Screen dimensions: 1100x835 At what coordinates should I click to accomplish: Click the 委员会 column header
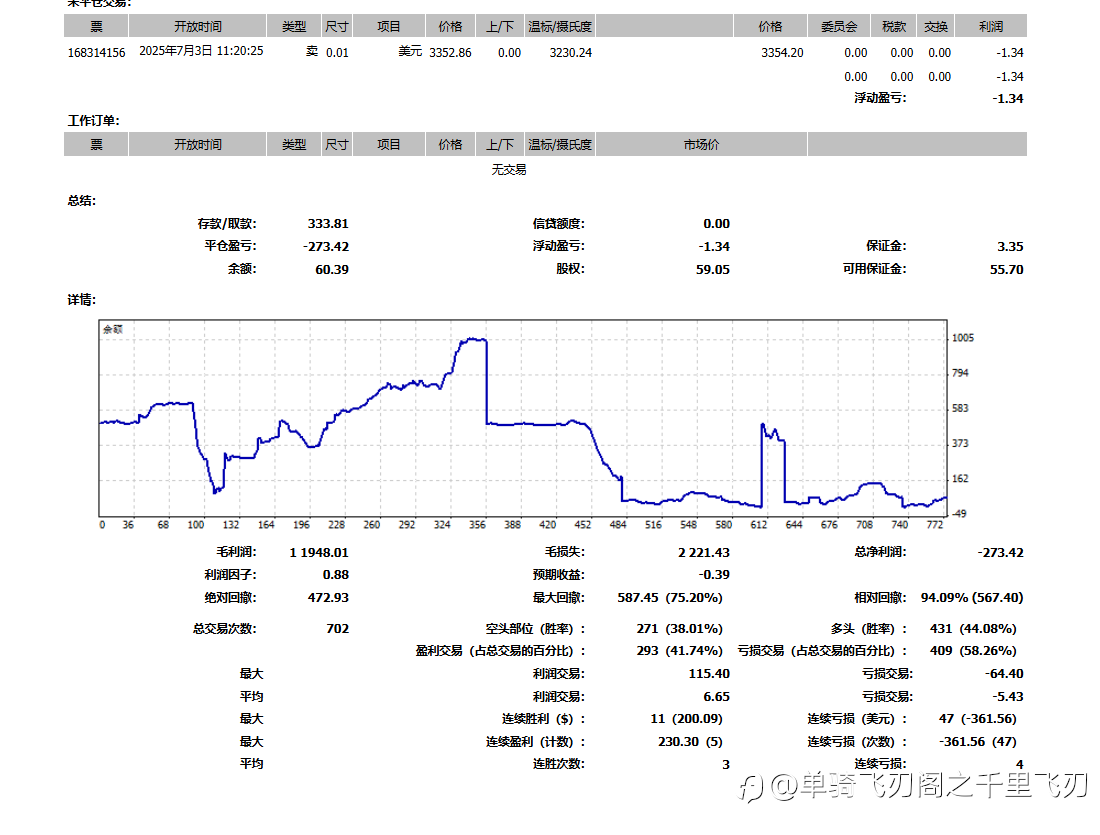[839, 27]
